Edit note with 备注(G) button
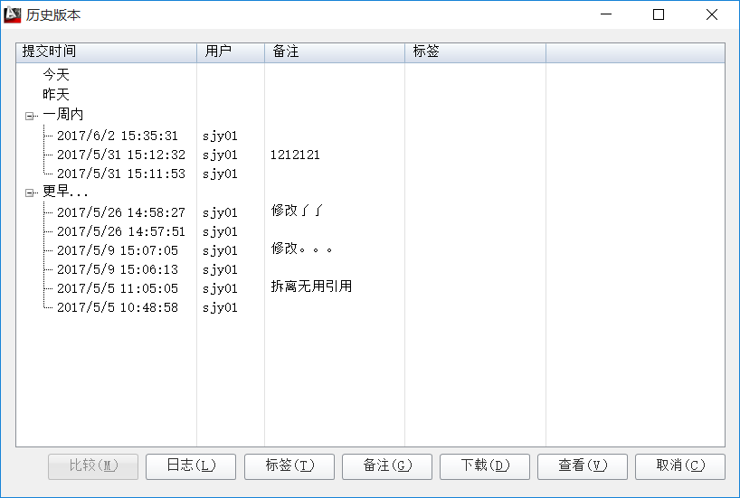Image resolution: width=740 pixels, height=498 pixels. tap(387, 466)
